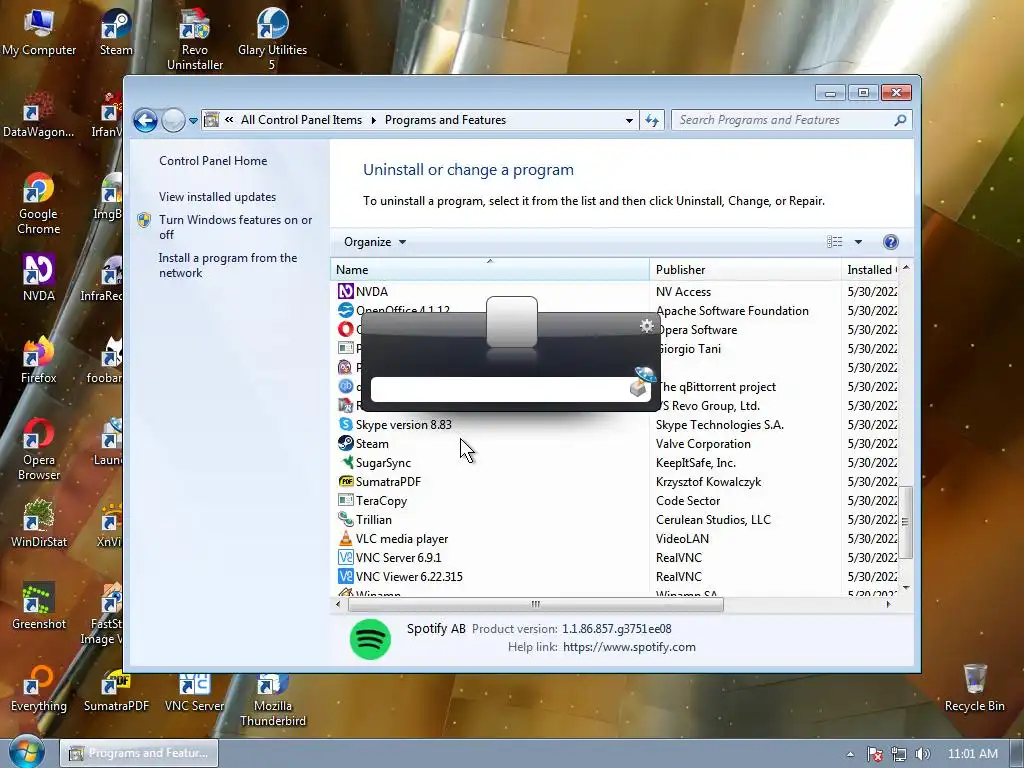Sort by the Publisher column header
1024x768 pixels.
pyautogui.click(x=745, y=270)
